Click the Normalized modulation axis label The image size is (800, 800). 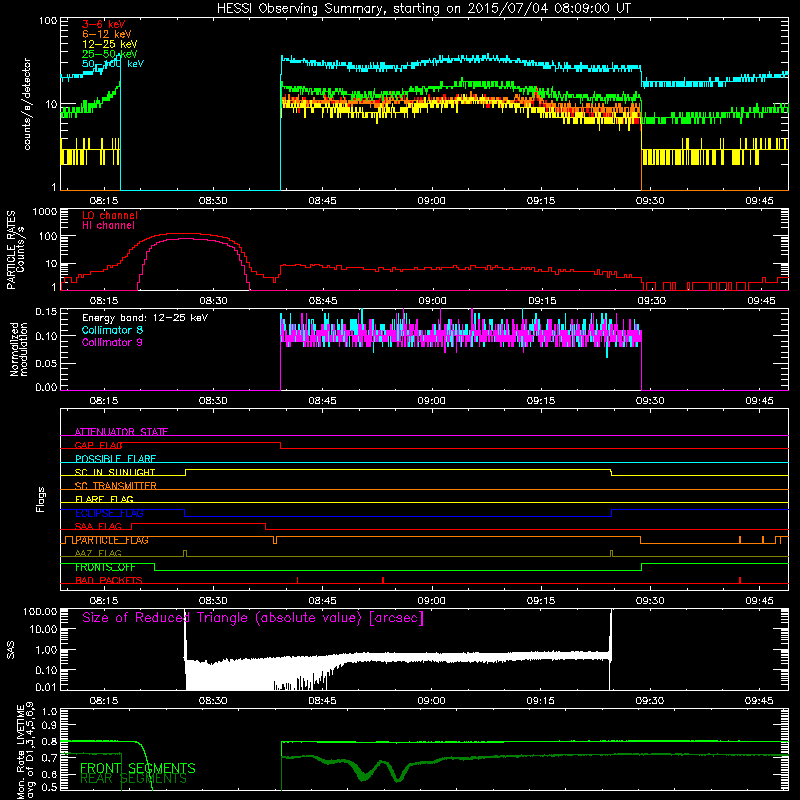(x=19, y=349)
